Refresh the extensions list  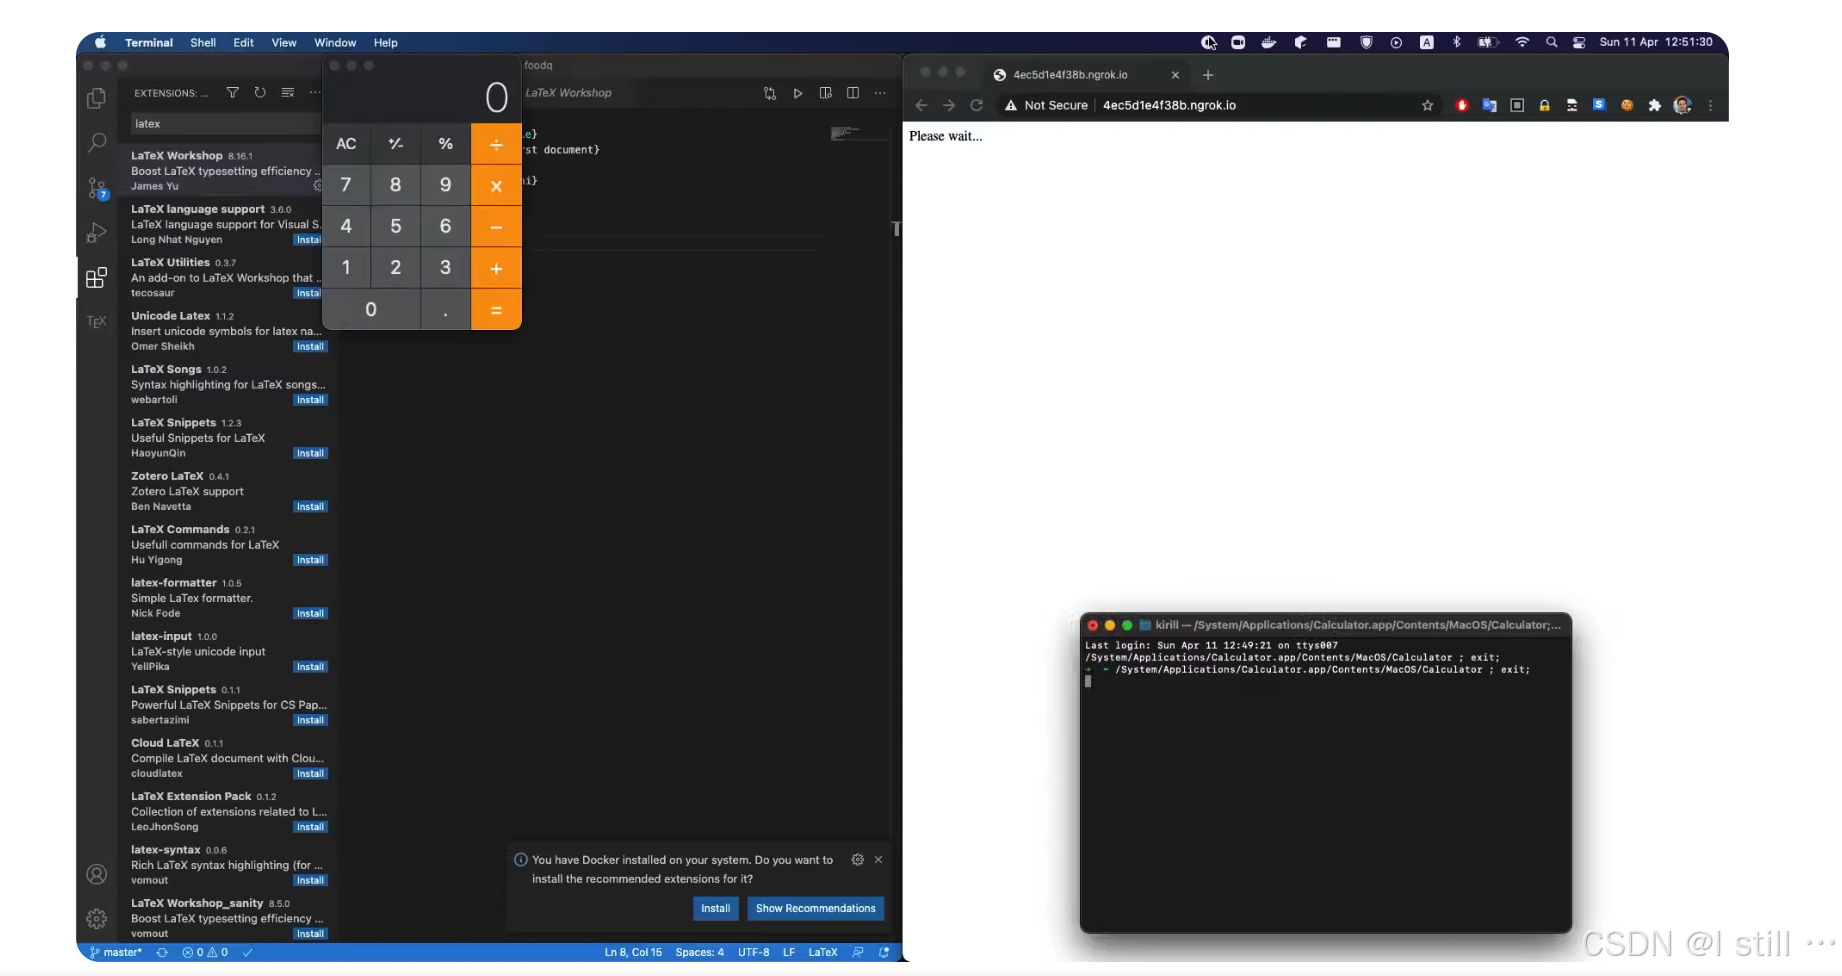(260, 93)
